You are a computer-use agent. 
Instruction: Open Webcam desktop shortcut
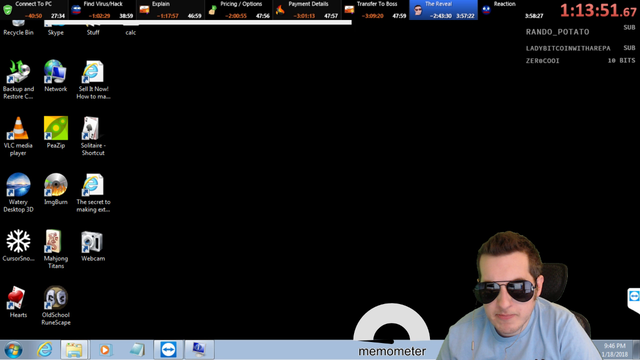pos(93,245)
